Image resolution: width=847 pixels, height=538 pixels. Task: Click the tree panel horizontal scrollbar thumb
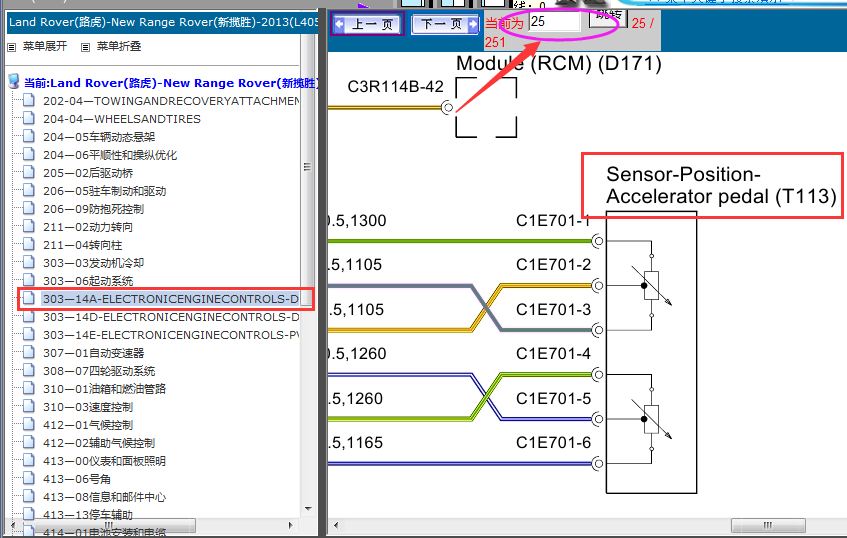[109, 525]
